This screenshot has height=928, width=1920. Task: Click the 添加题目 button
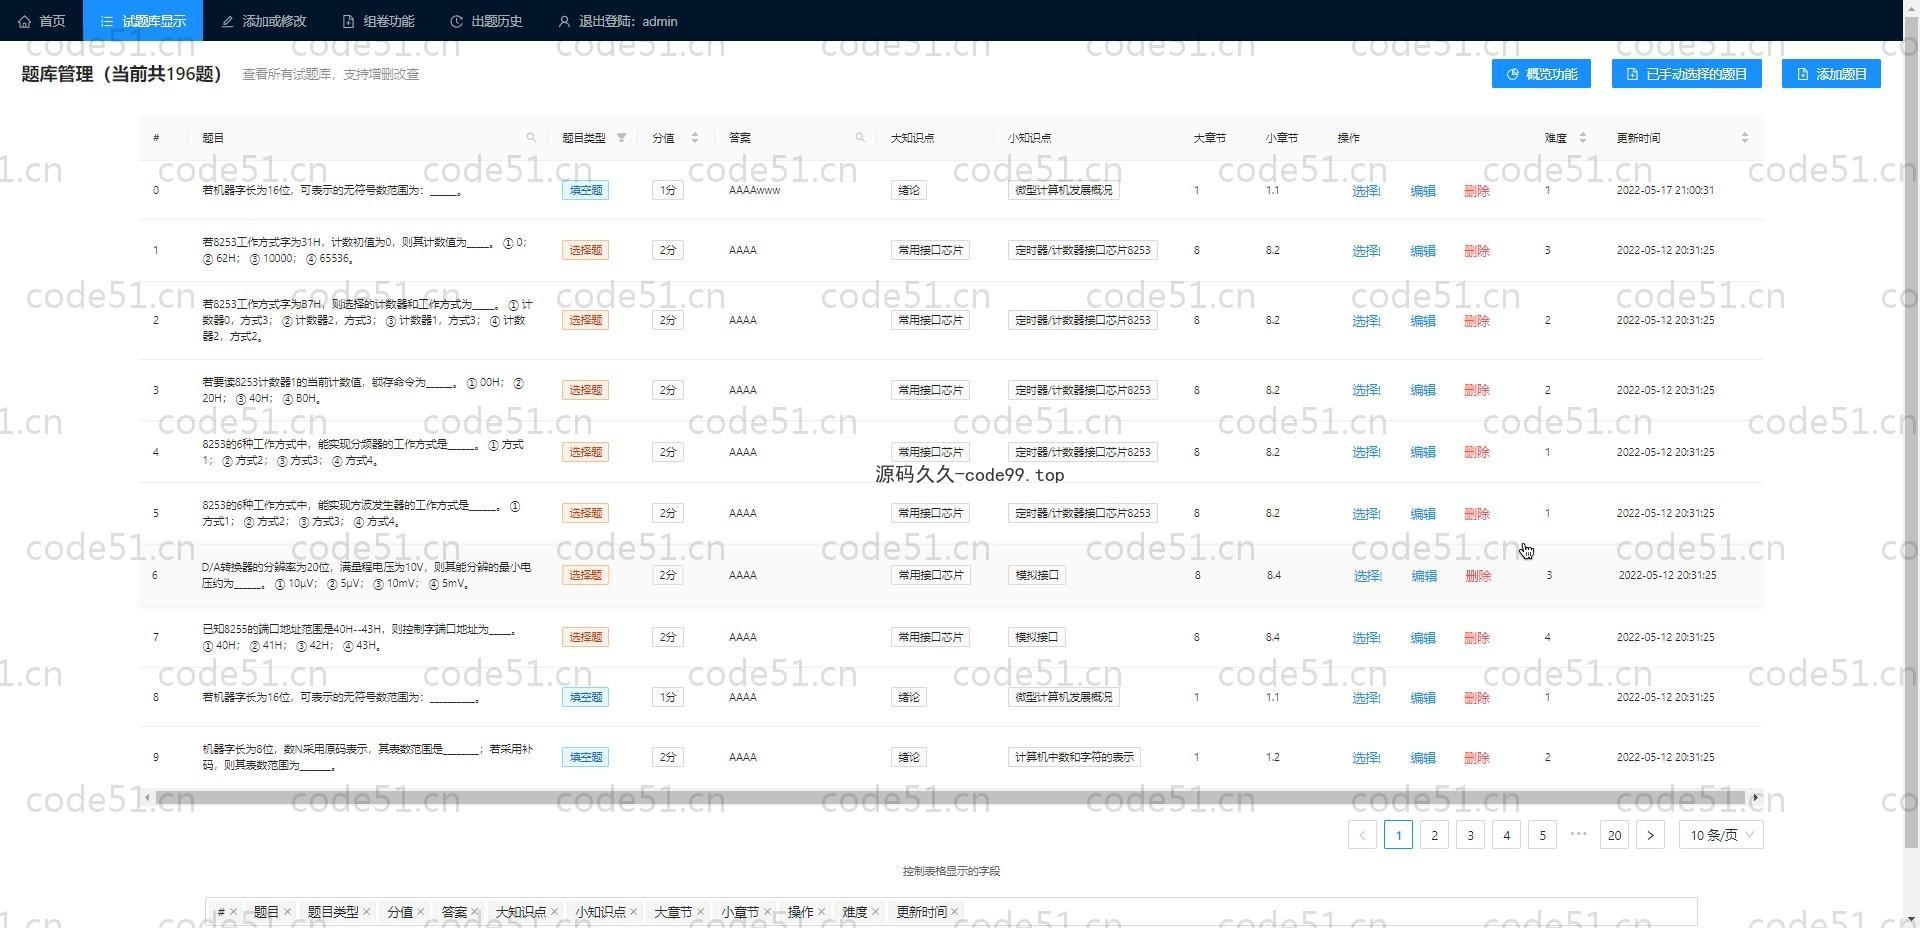tap(1831, 74)
